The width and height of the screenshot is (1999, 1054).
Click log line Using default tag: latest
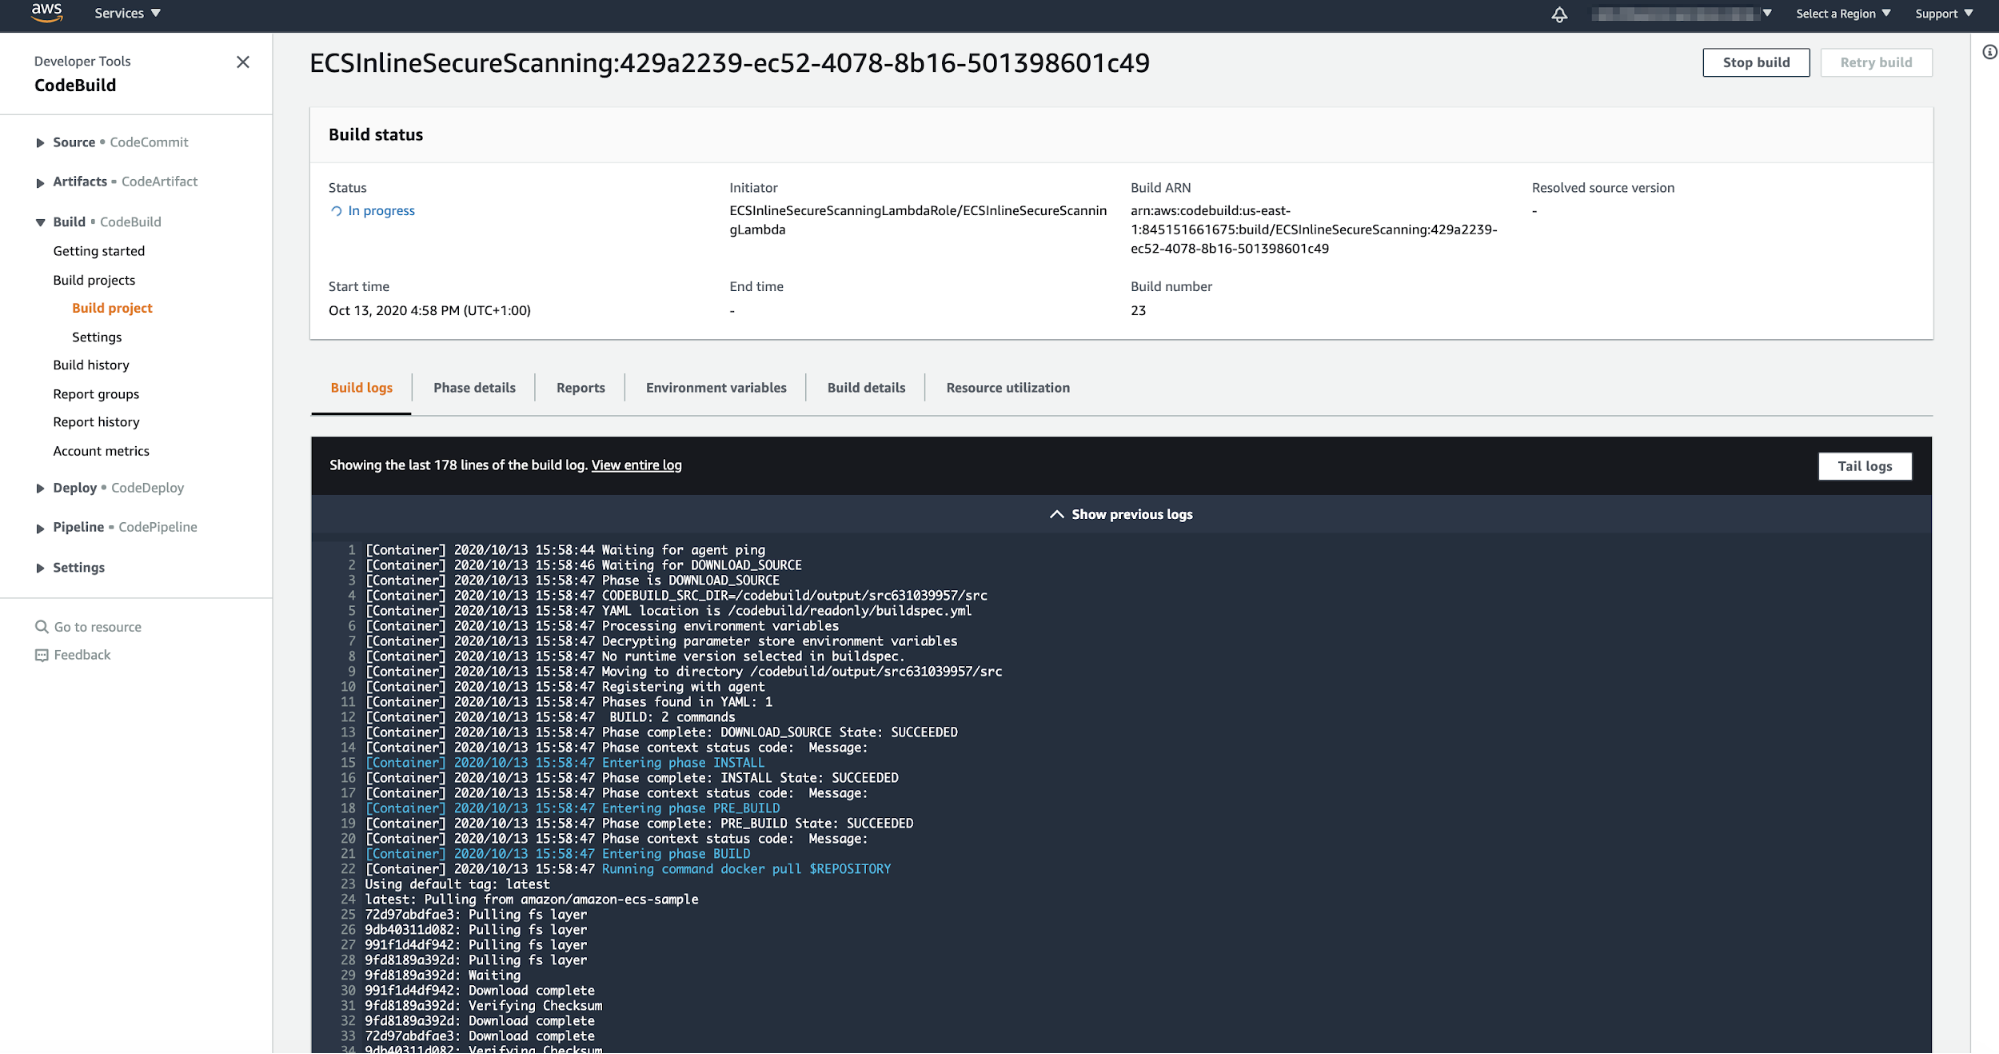click(x=457, y=884)
